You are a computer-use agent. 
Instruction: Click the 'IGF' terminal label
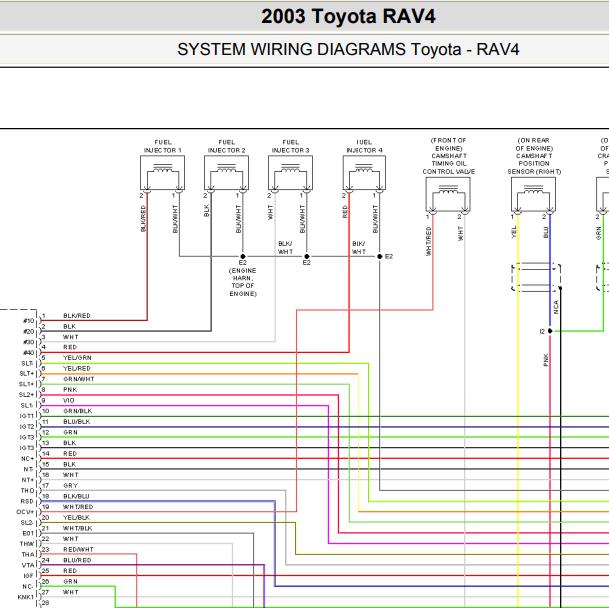29,576
